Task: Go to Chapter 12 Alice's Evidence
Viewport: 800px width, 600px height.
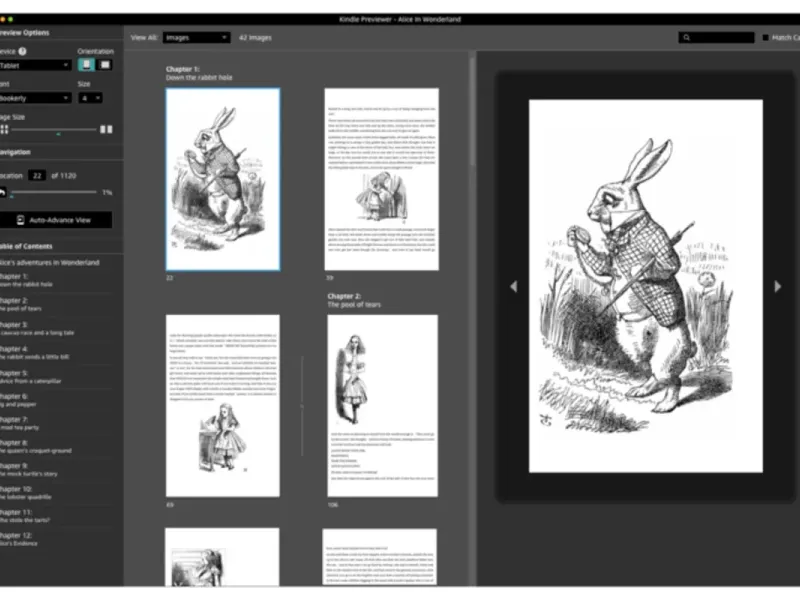Action: click(19, 539)
